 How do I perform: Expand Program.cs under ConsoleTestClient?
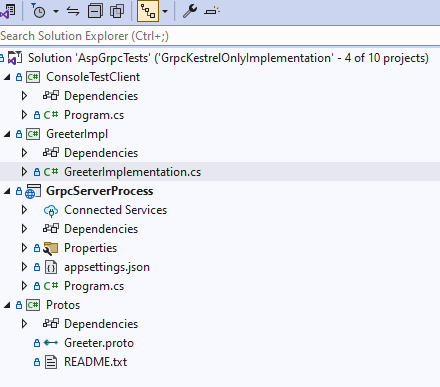[24, 115]
